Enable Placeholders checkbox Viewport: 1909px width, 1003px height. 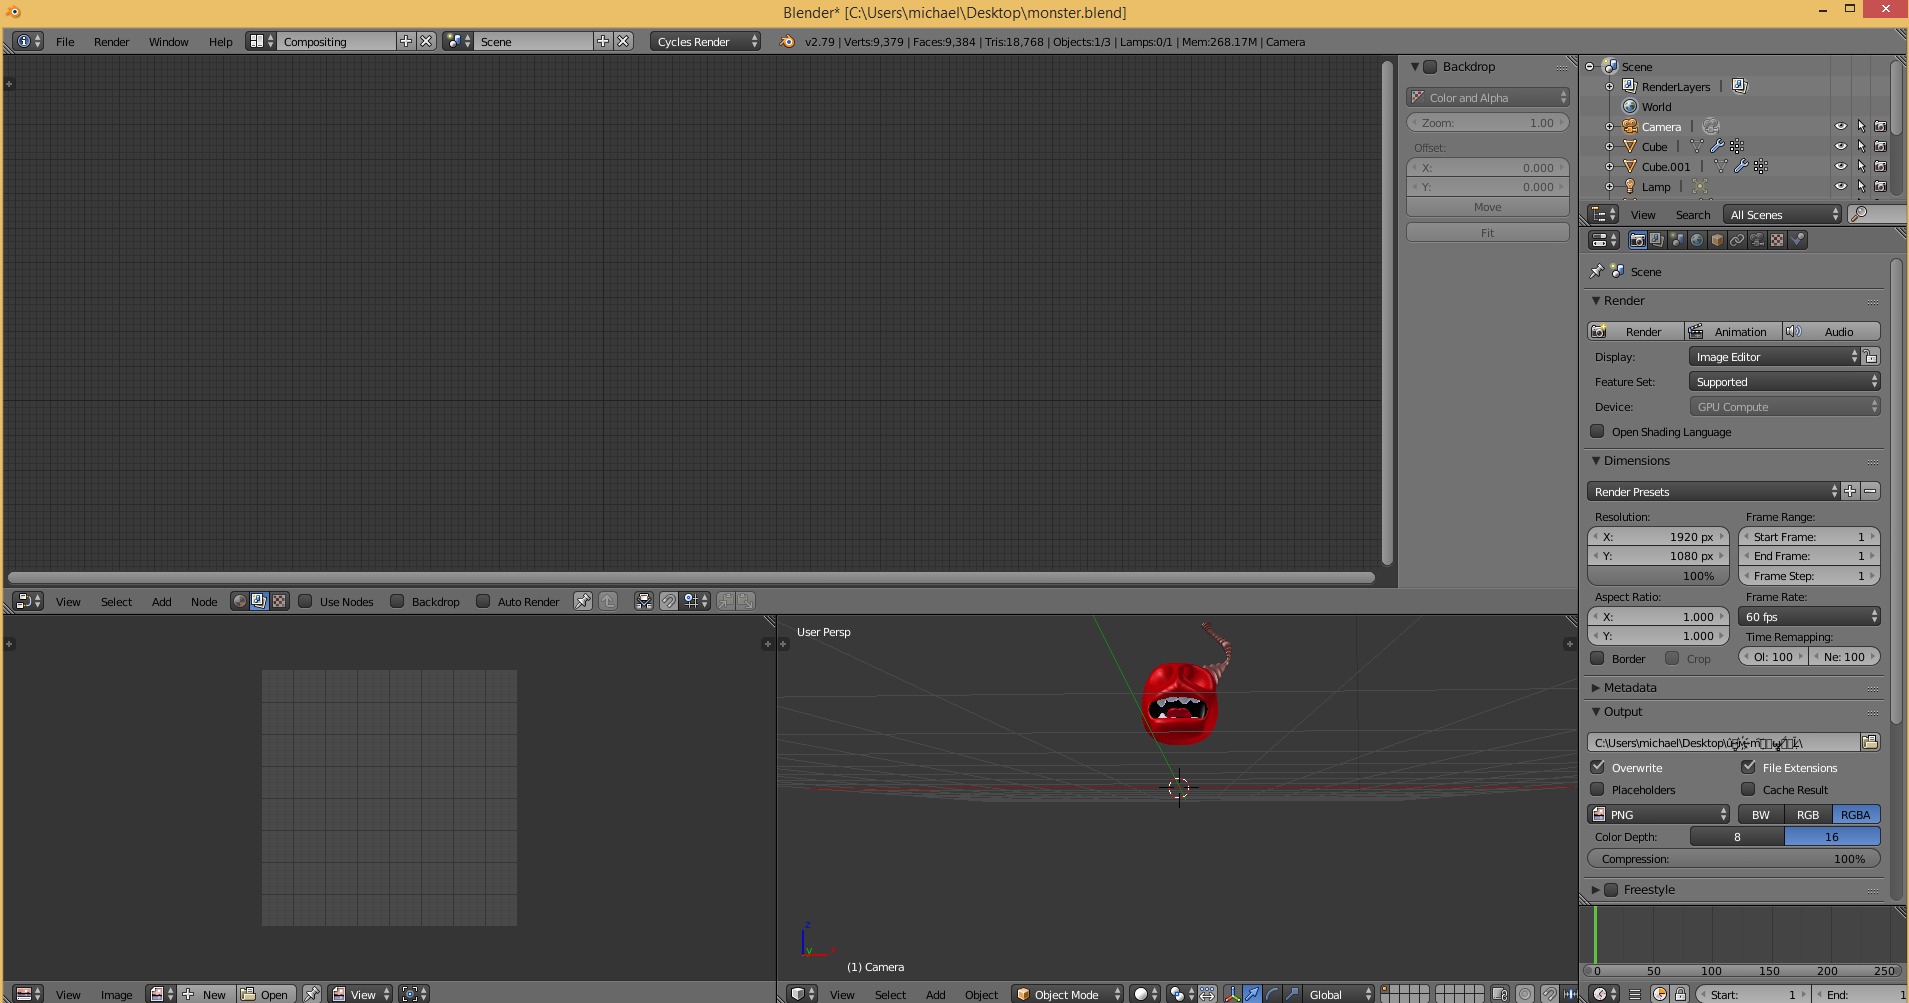(1597, 789)
